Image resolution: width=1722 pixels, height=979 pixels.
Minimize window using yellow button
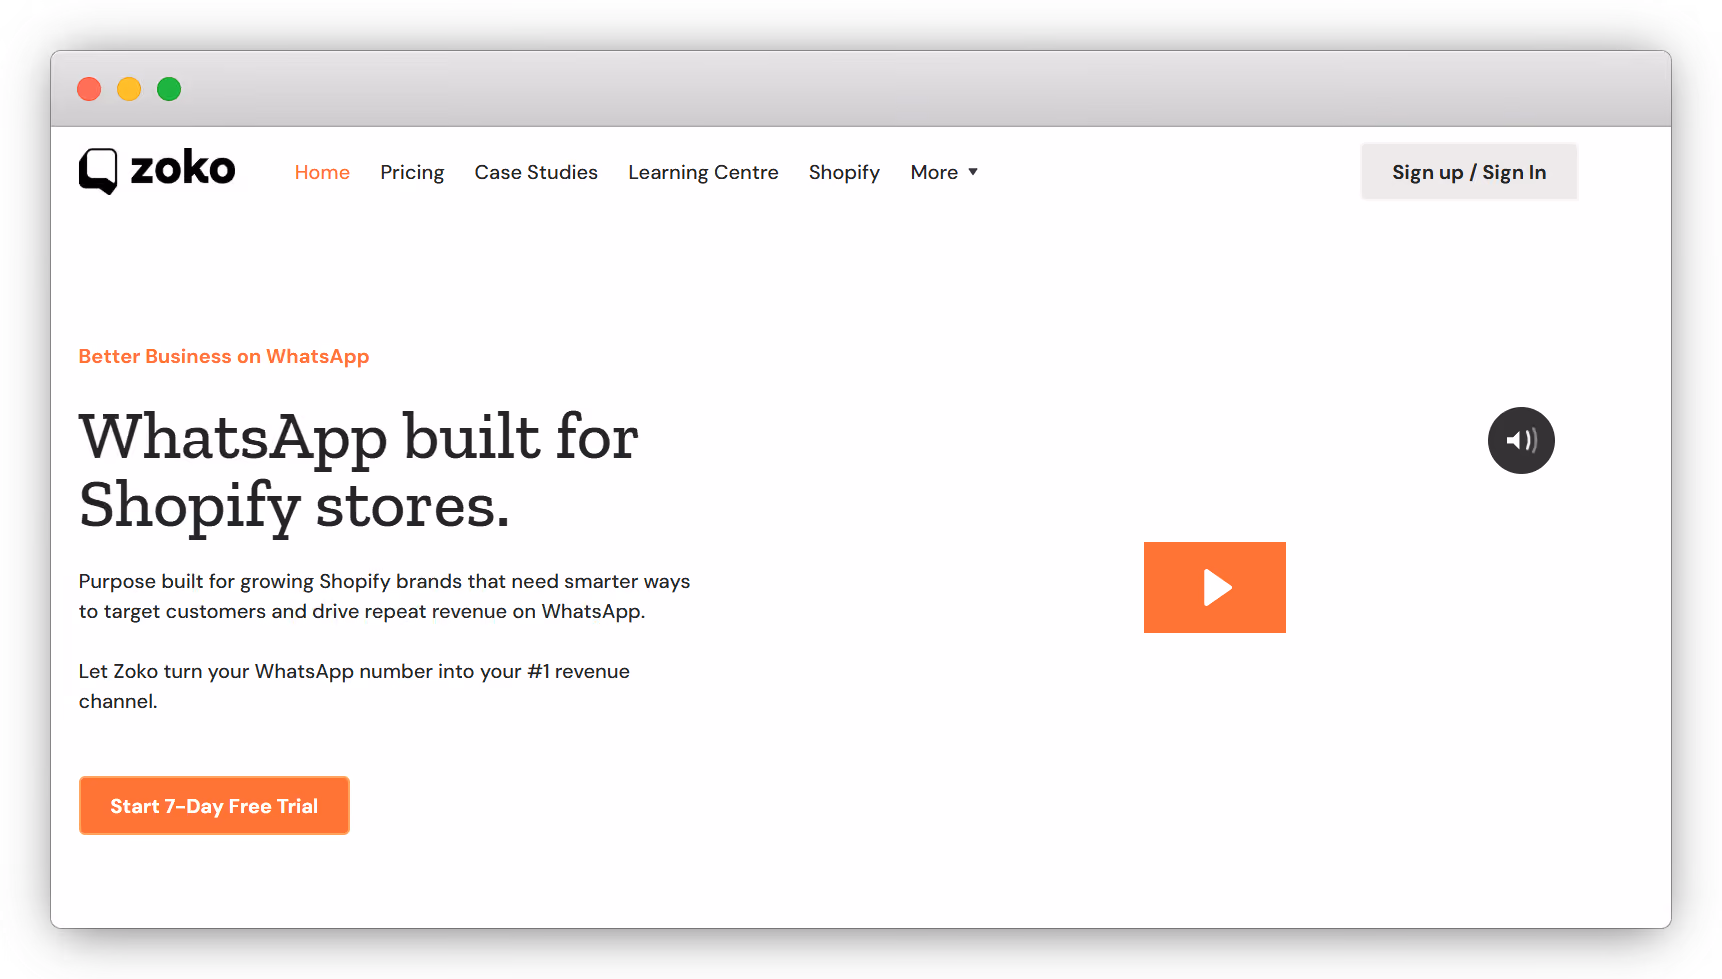click(129, 89)
